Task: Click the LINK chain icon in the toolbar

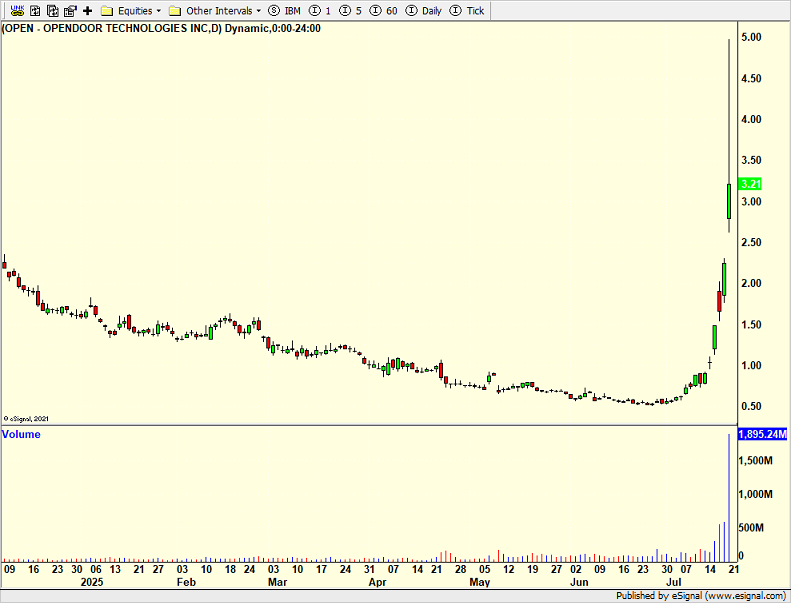Action: point(17,10)
